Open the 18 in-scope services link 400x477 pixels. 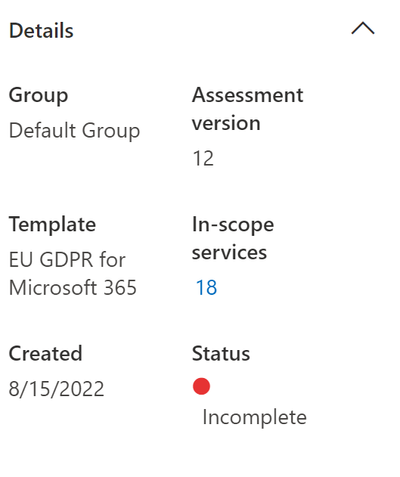click(206, 287)
